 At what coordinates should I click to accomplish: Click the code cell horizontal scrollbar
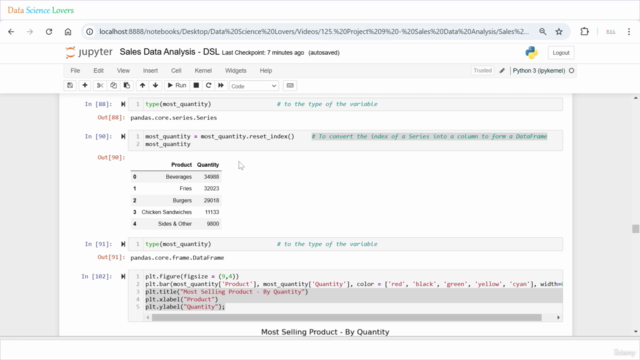point(347,318)
